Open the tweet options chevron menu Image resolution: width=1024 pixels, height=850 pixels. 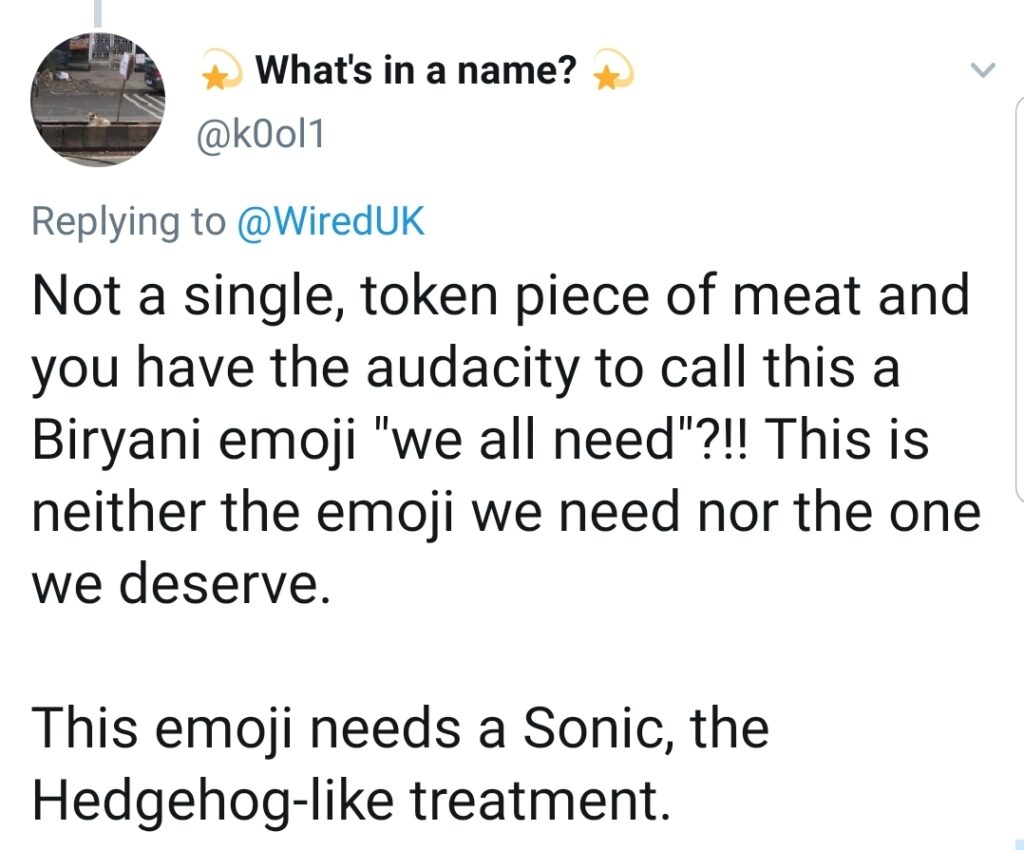click(x=984, y=71)
